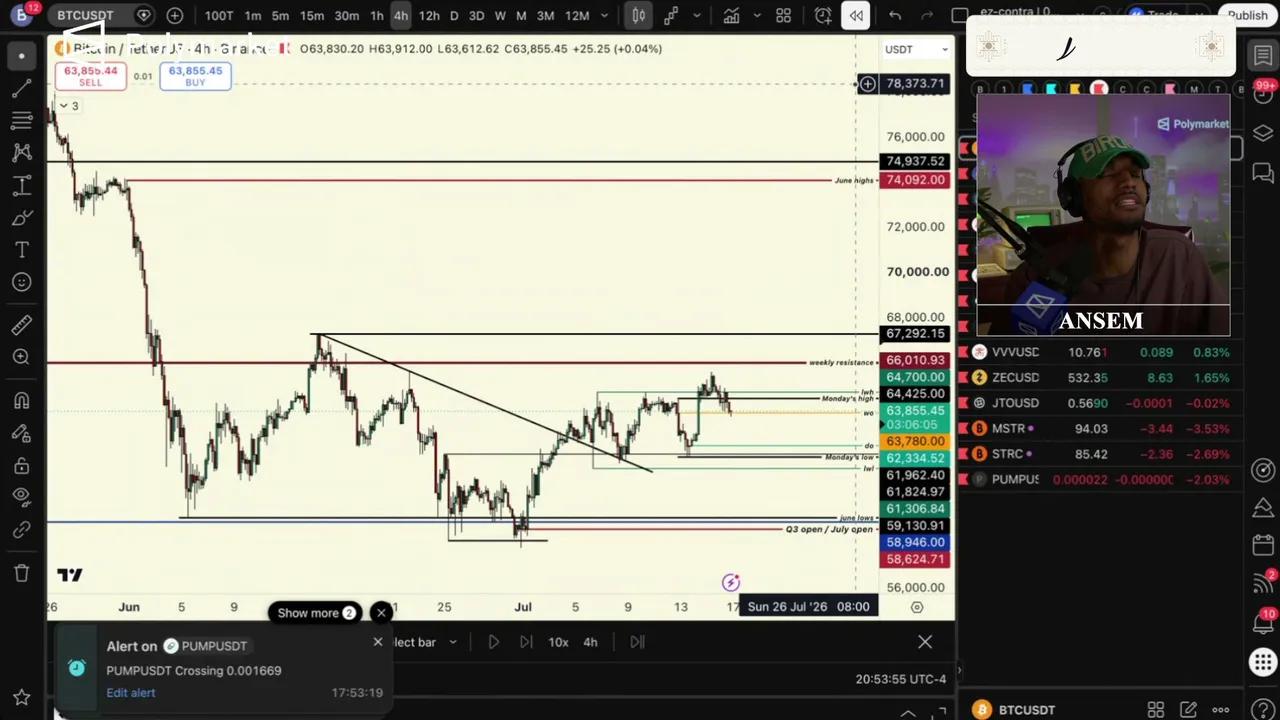Open the ruler measure tool
This screenshot has height=720, width=1280.
(x=21, y=325)
